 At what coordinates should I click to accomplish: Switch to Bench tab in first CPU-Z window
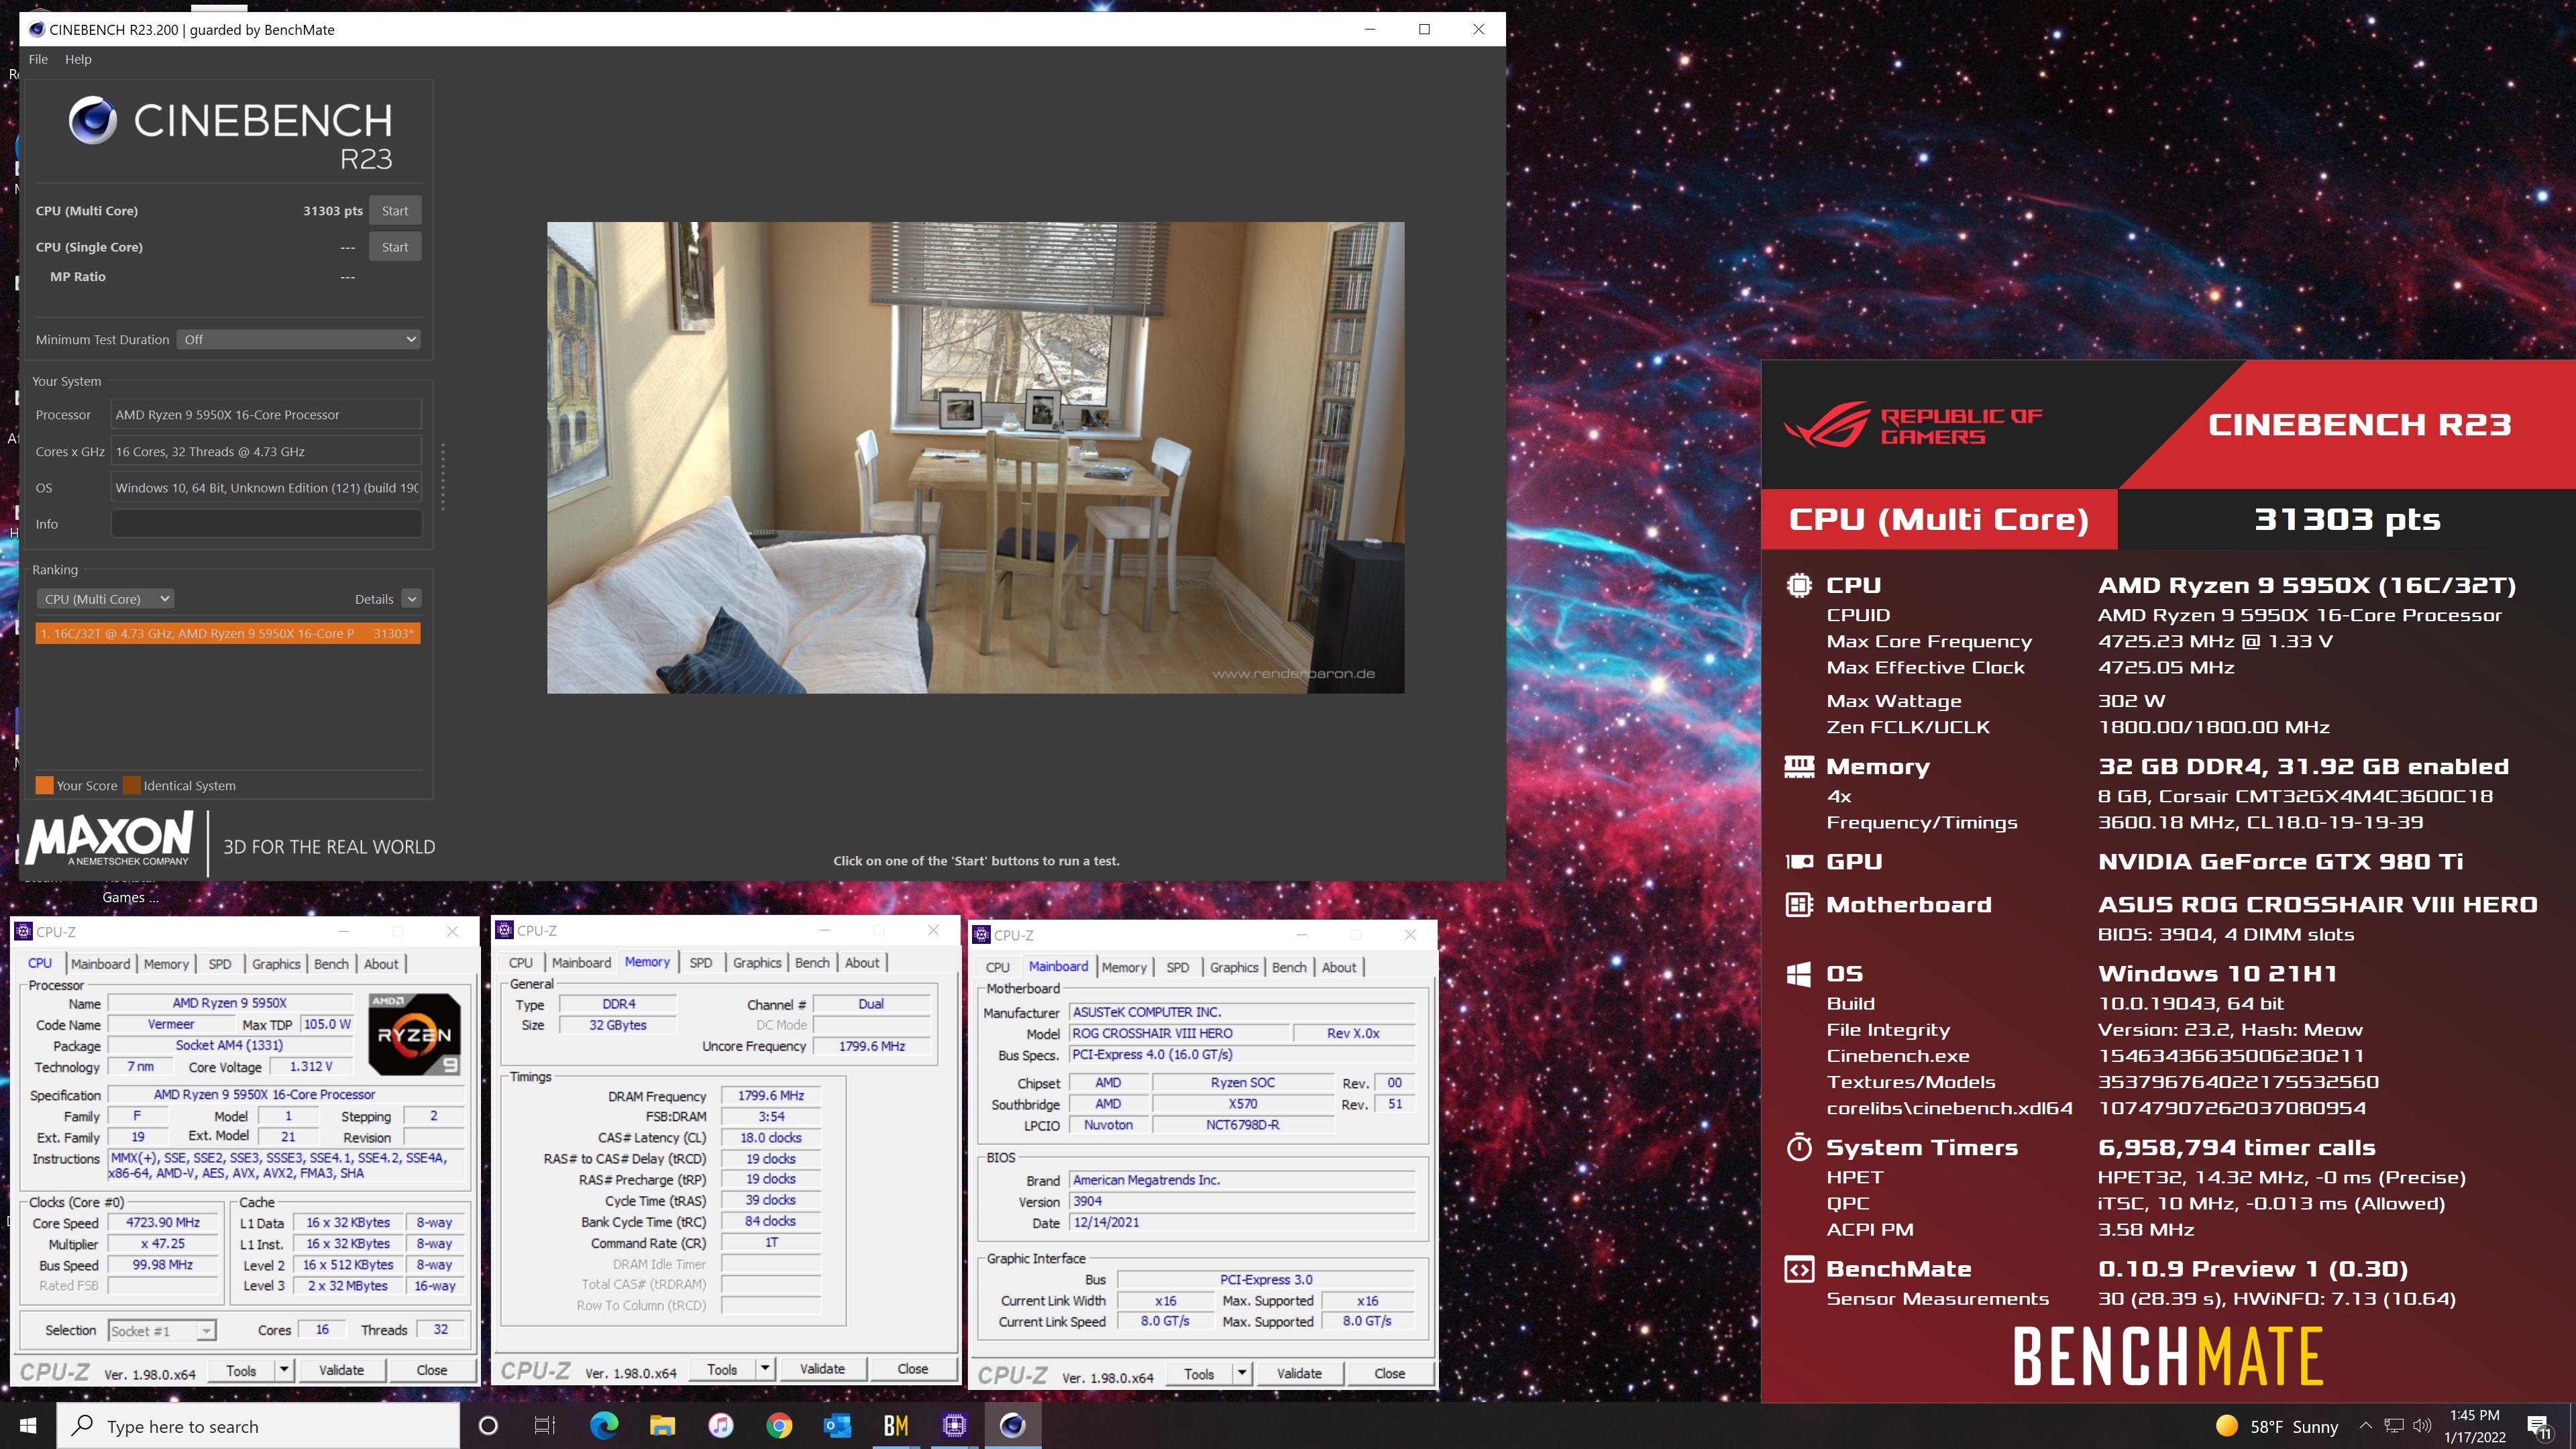331,964
